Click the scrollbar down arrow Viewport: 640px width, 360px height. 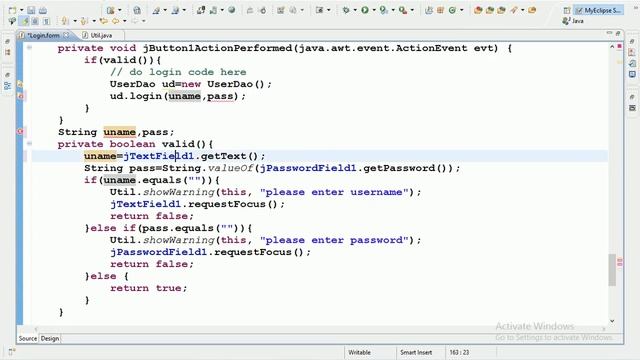click(x=612, y=321)
